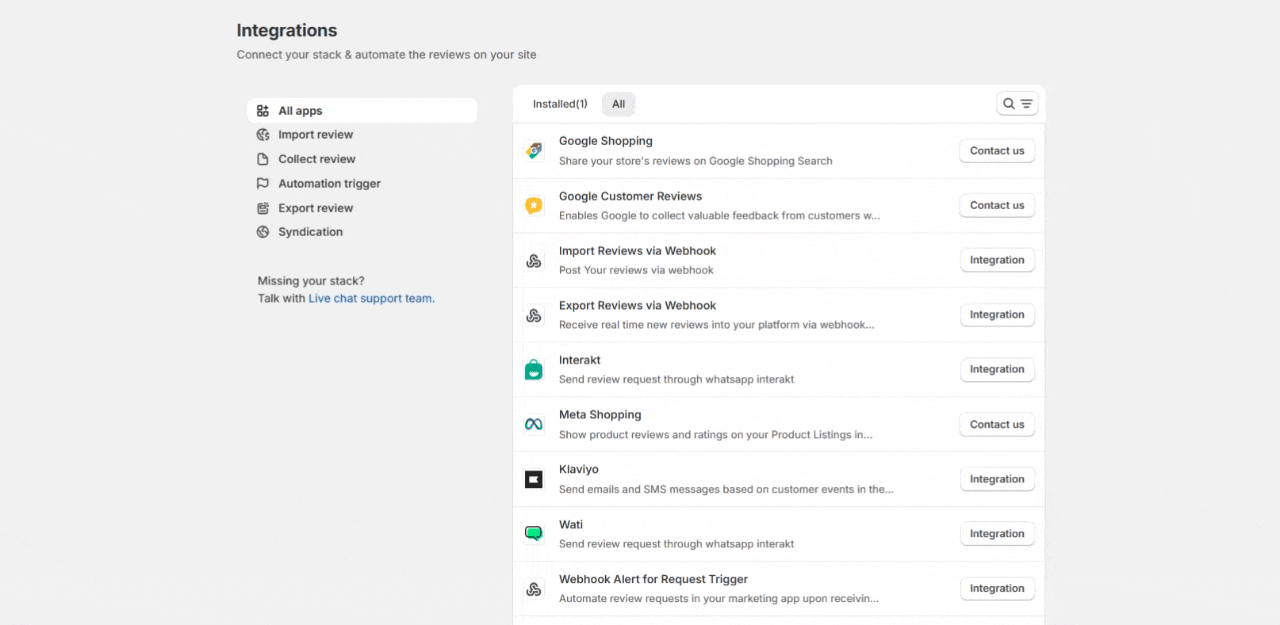The image size is (1280, 625).
Task: Click the Export Reviews via Webhook icon
Action: point(534,316)
